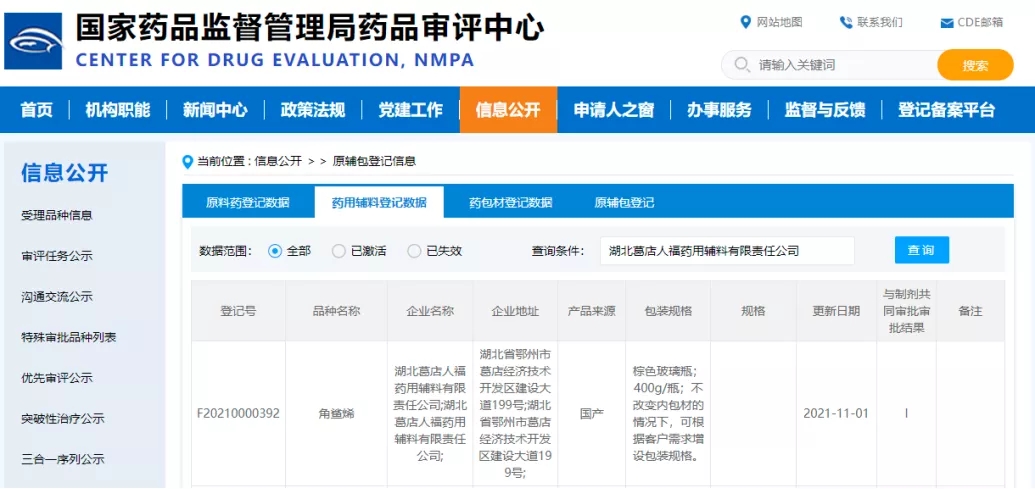1035x489 pixels.
Task: Open 审评任务公示 in sidebar
Action: pos(57,256)
